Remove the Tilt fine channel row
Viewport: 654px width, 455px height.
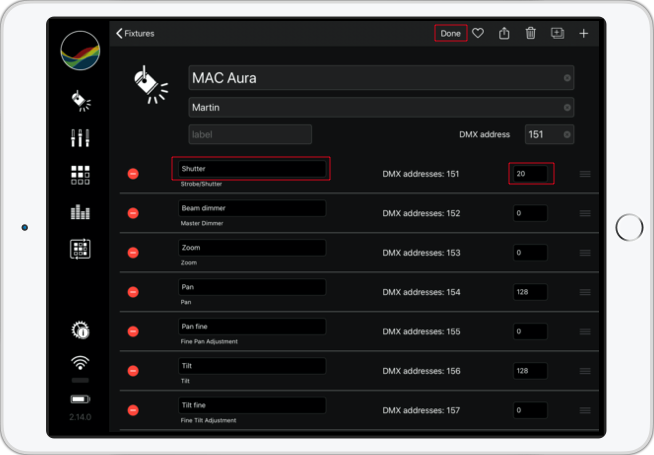click(x=133, y=410)
